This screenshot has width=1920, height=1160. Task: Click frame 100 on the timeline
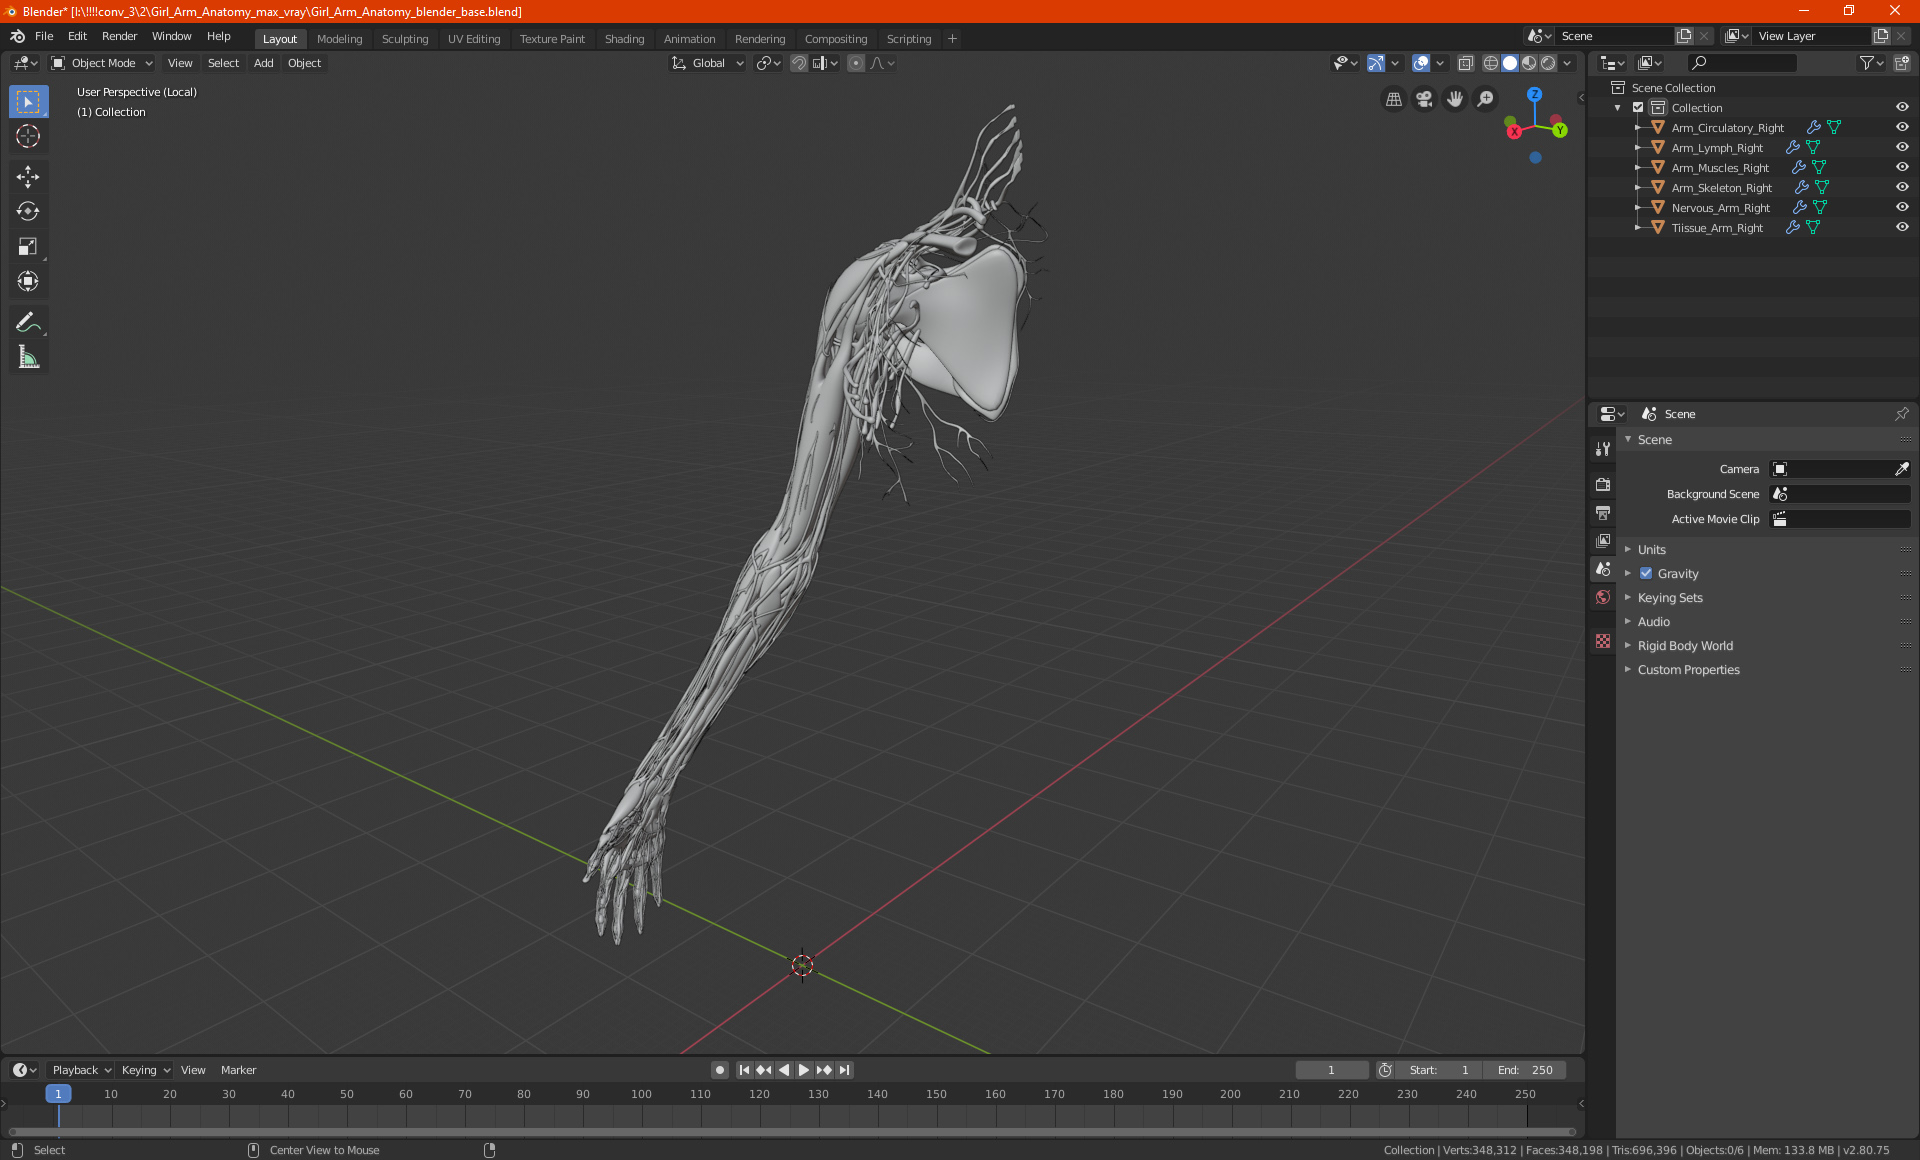tap(641, 1095)
